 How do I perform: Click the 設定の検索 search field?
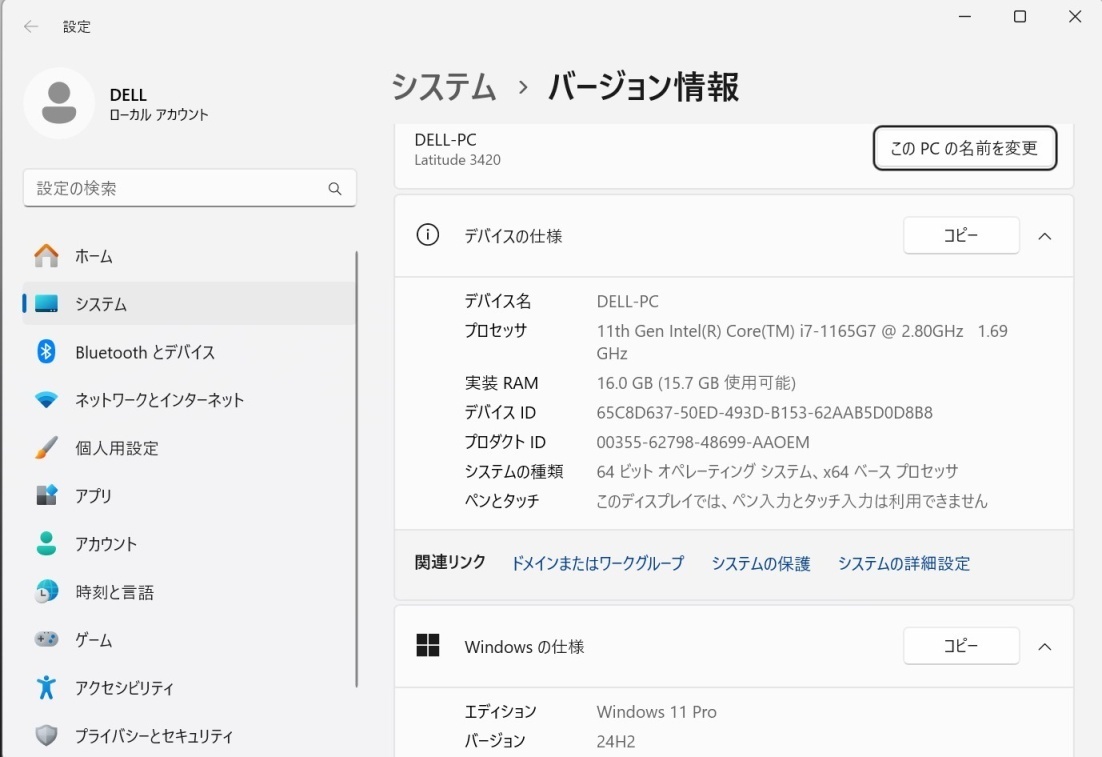point(180,188)
